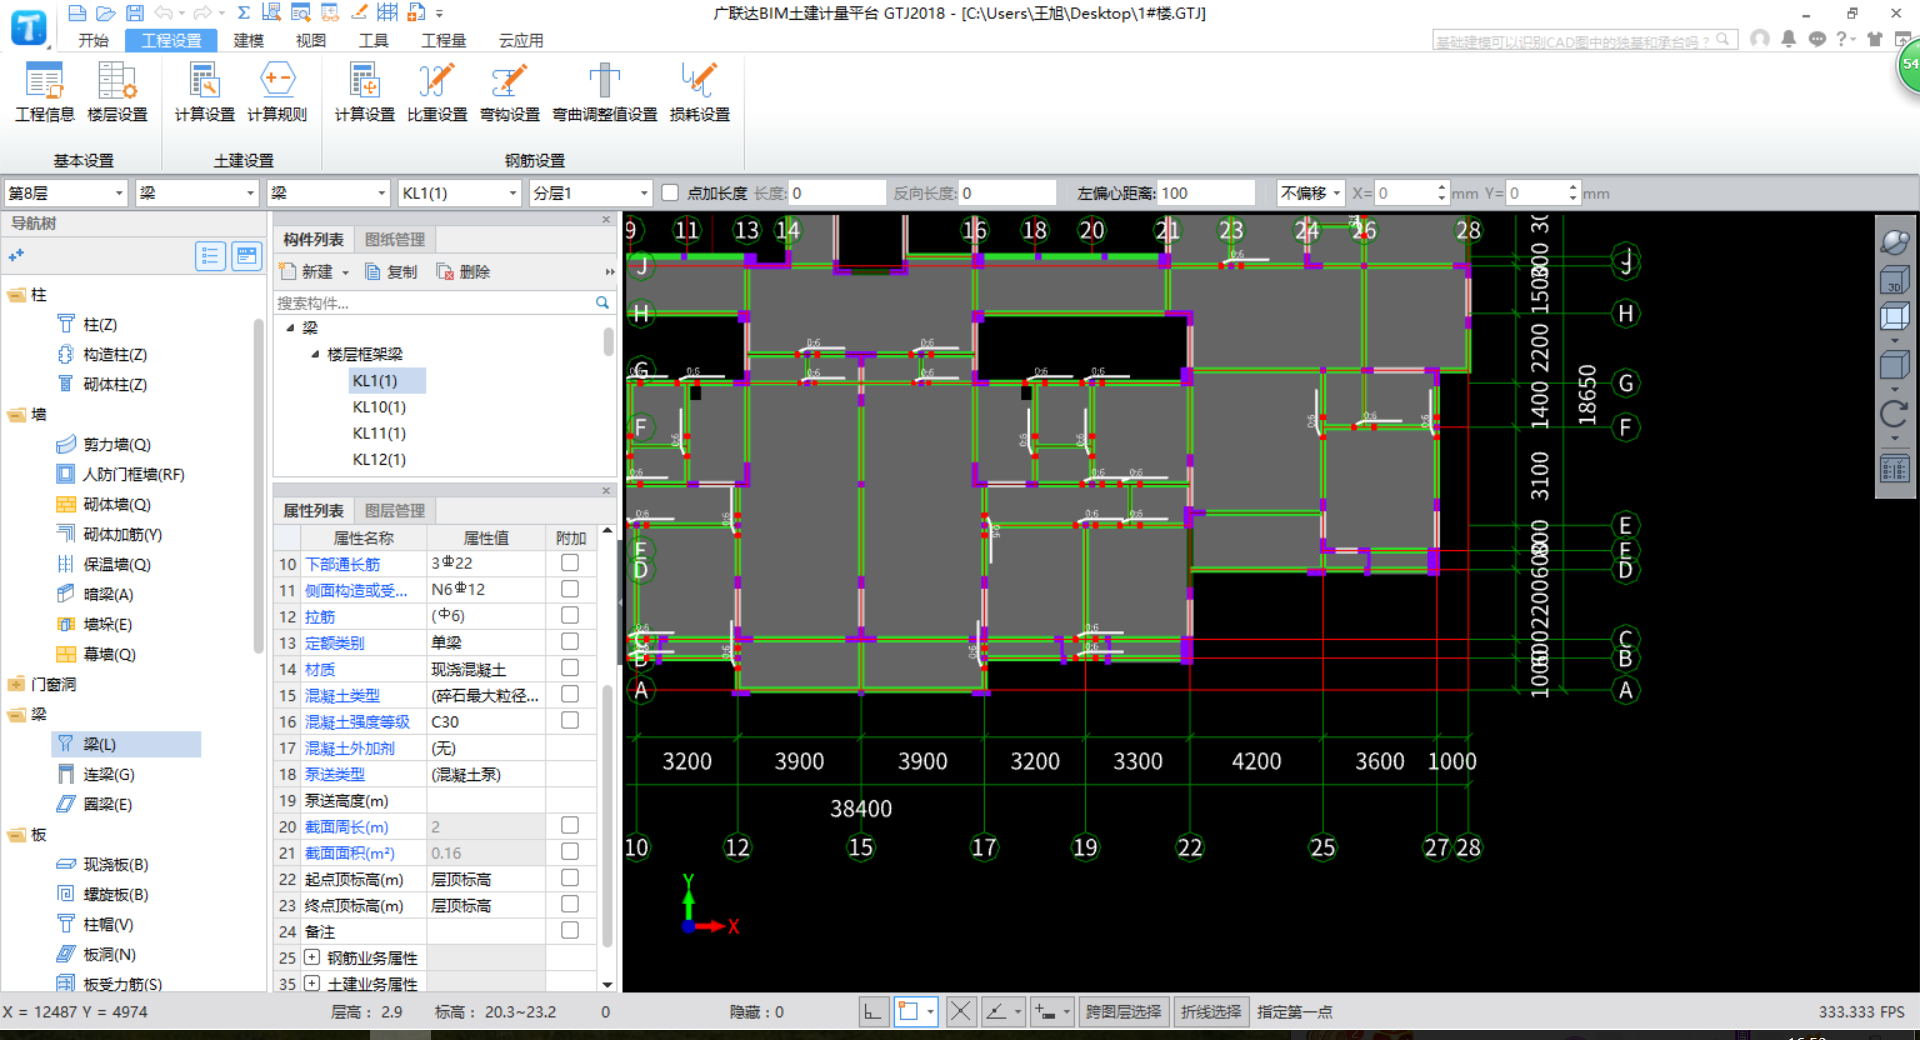
Task: Open 工程信息 project info settings
Action: point(44,92)
